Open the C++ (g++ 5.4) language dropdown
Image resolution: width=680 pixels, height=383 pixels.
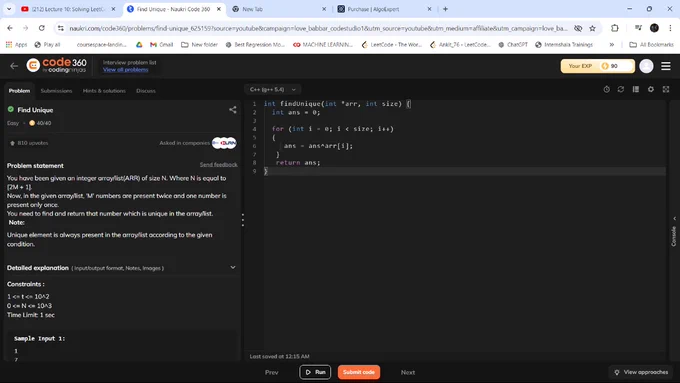(x=273, y=89)
